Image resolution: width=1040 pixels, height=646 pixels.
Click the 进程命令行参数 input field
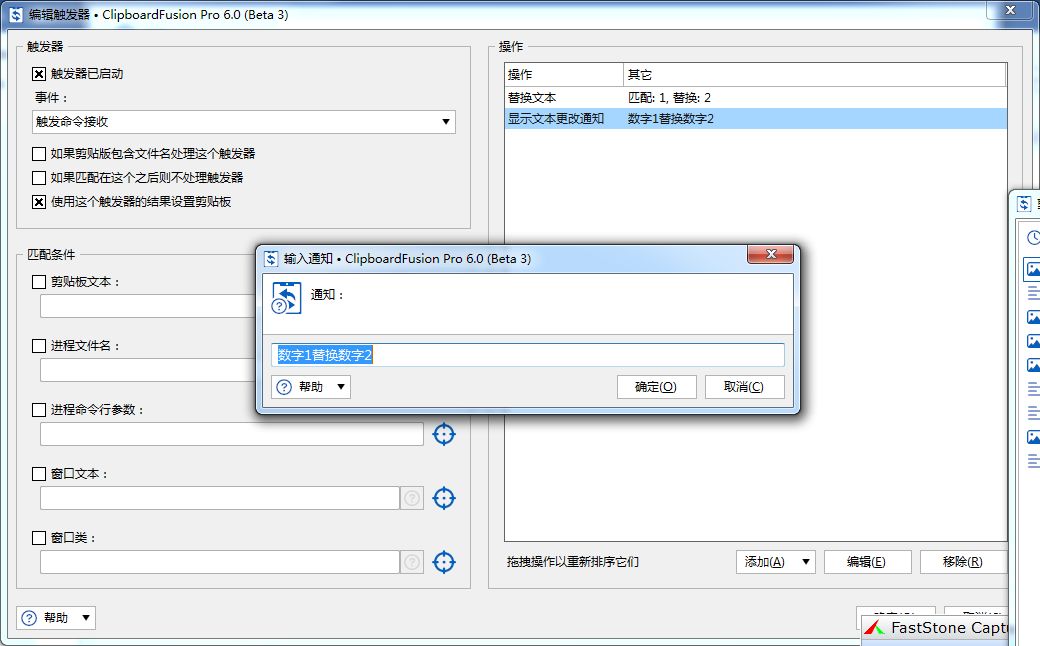coord(231,434)
